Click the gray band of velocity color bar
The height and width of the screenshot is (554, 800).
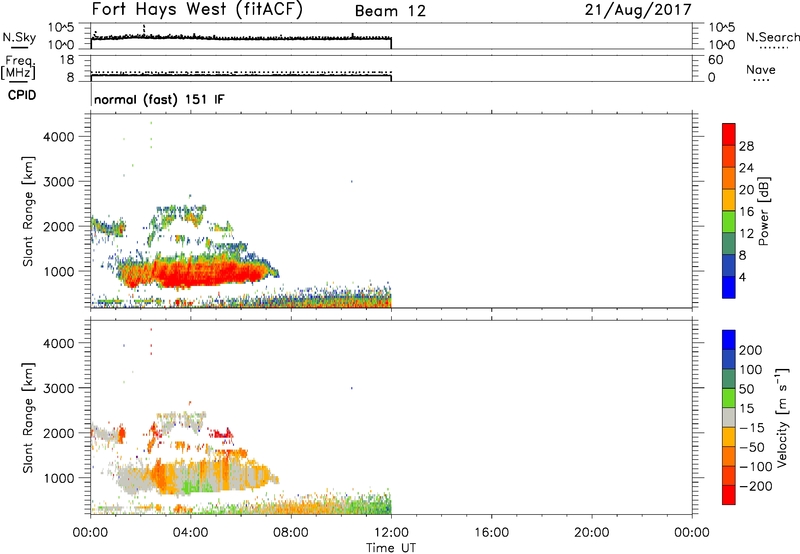pos(729,417)
